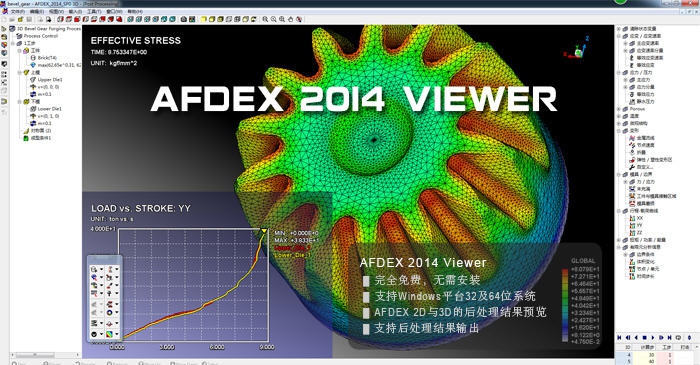Collapse the 上模 tree node
The height and width of the screenshot is (365, 700).
[20, 72]
